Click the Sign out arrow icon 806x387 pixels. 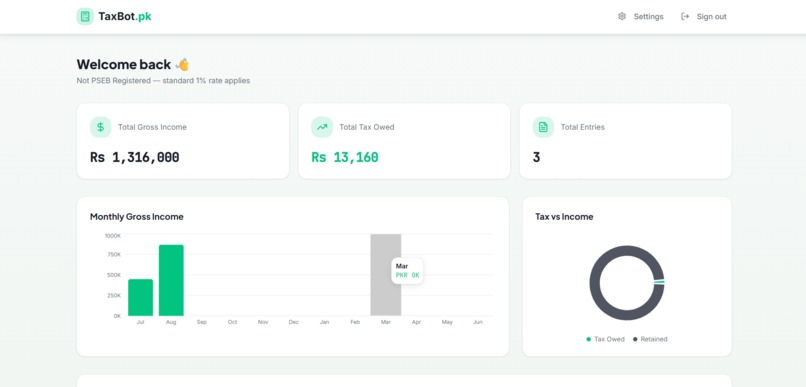[x=685, y=16]
